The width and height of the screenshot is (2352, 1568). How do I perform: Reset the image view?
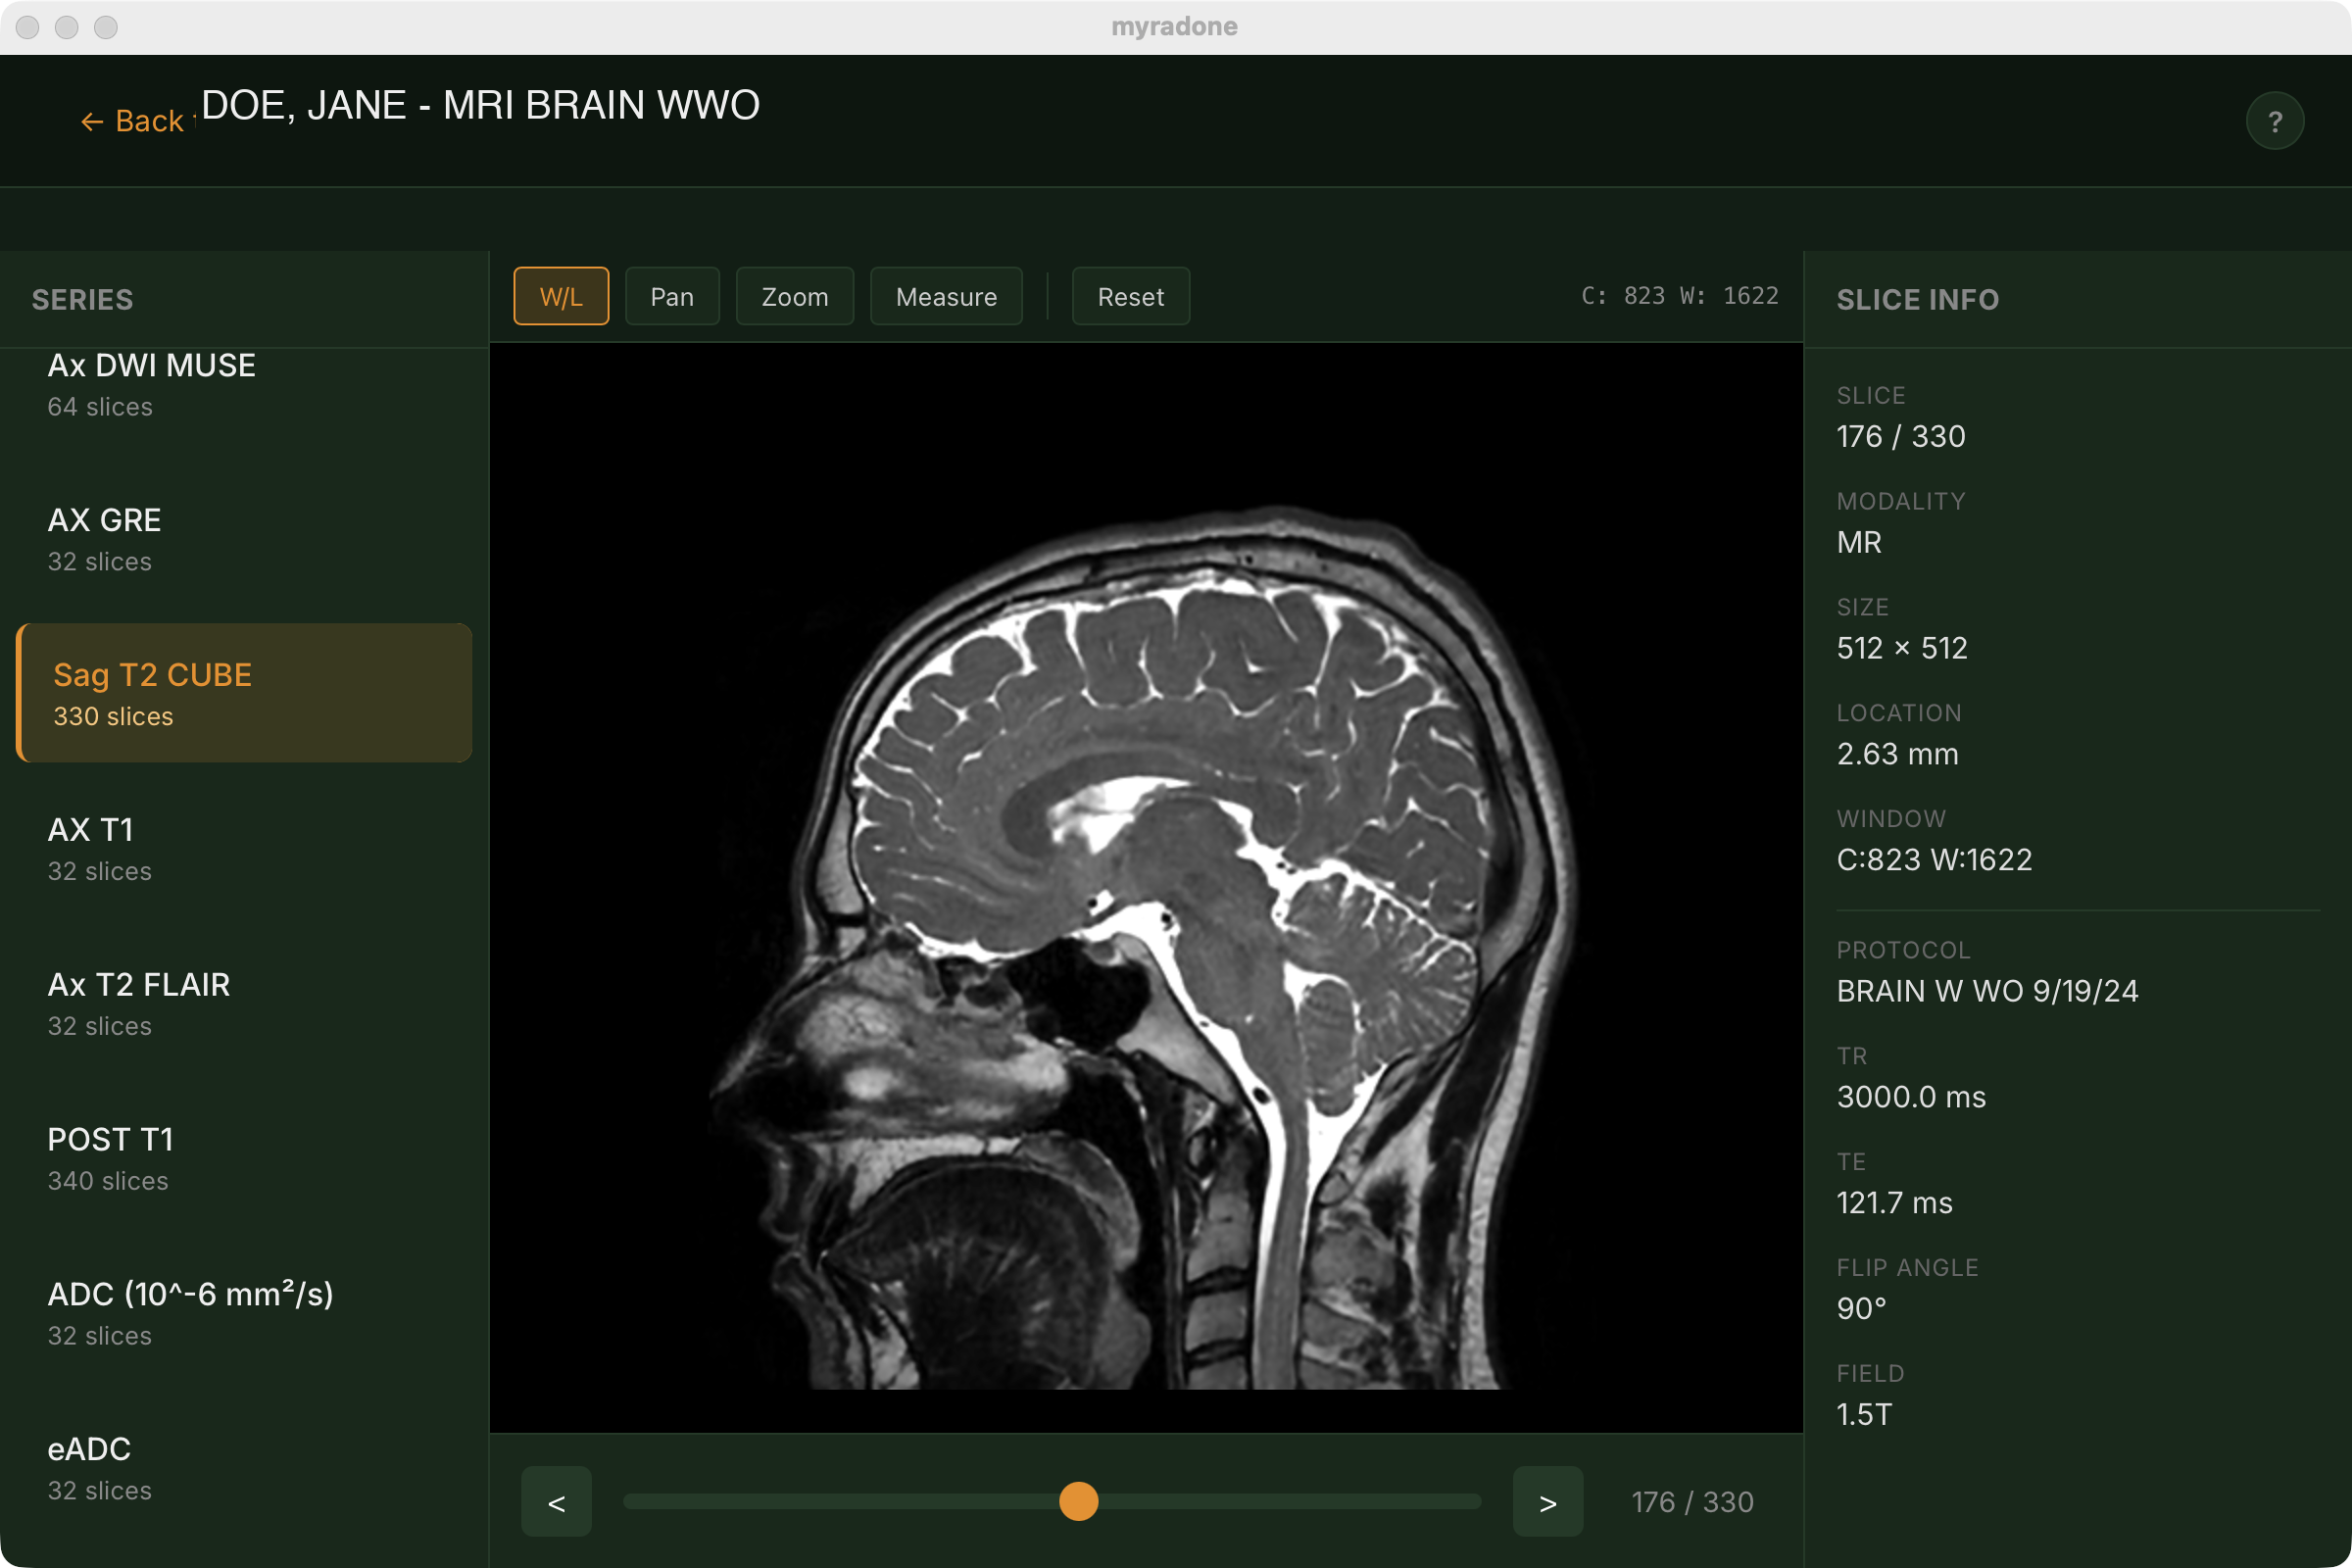(x=1130, y=296)
